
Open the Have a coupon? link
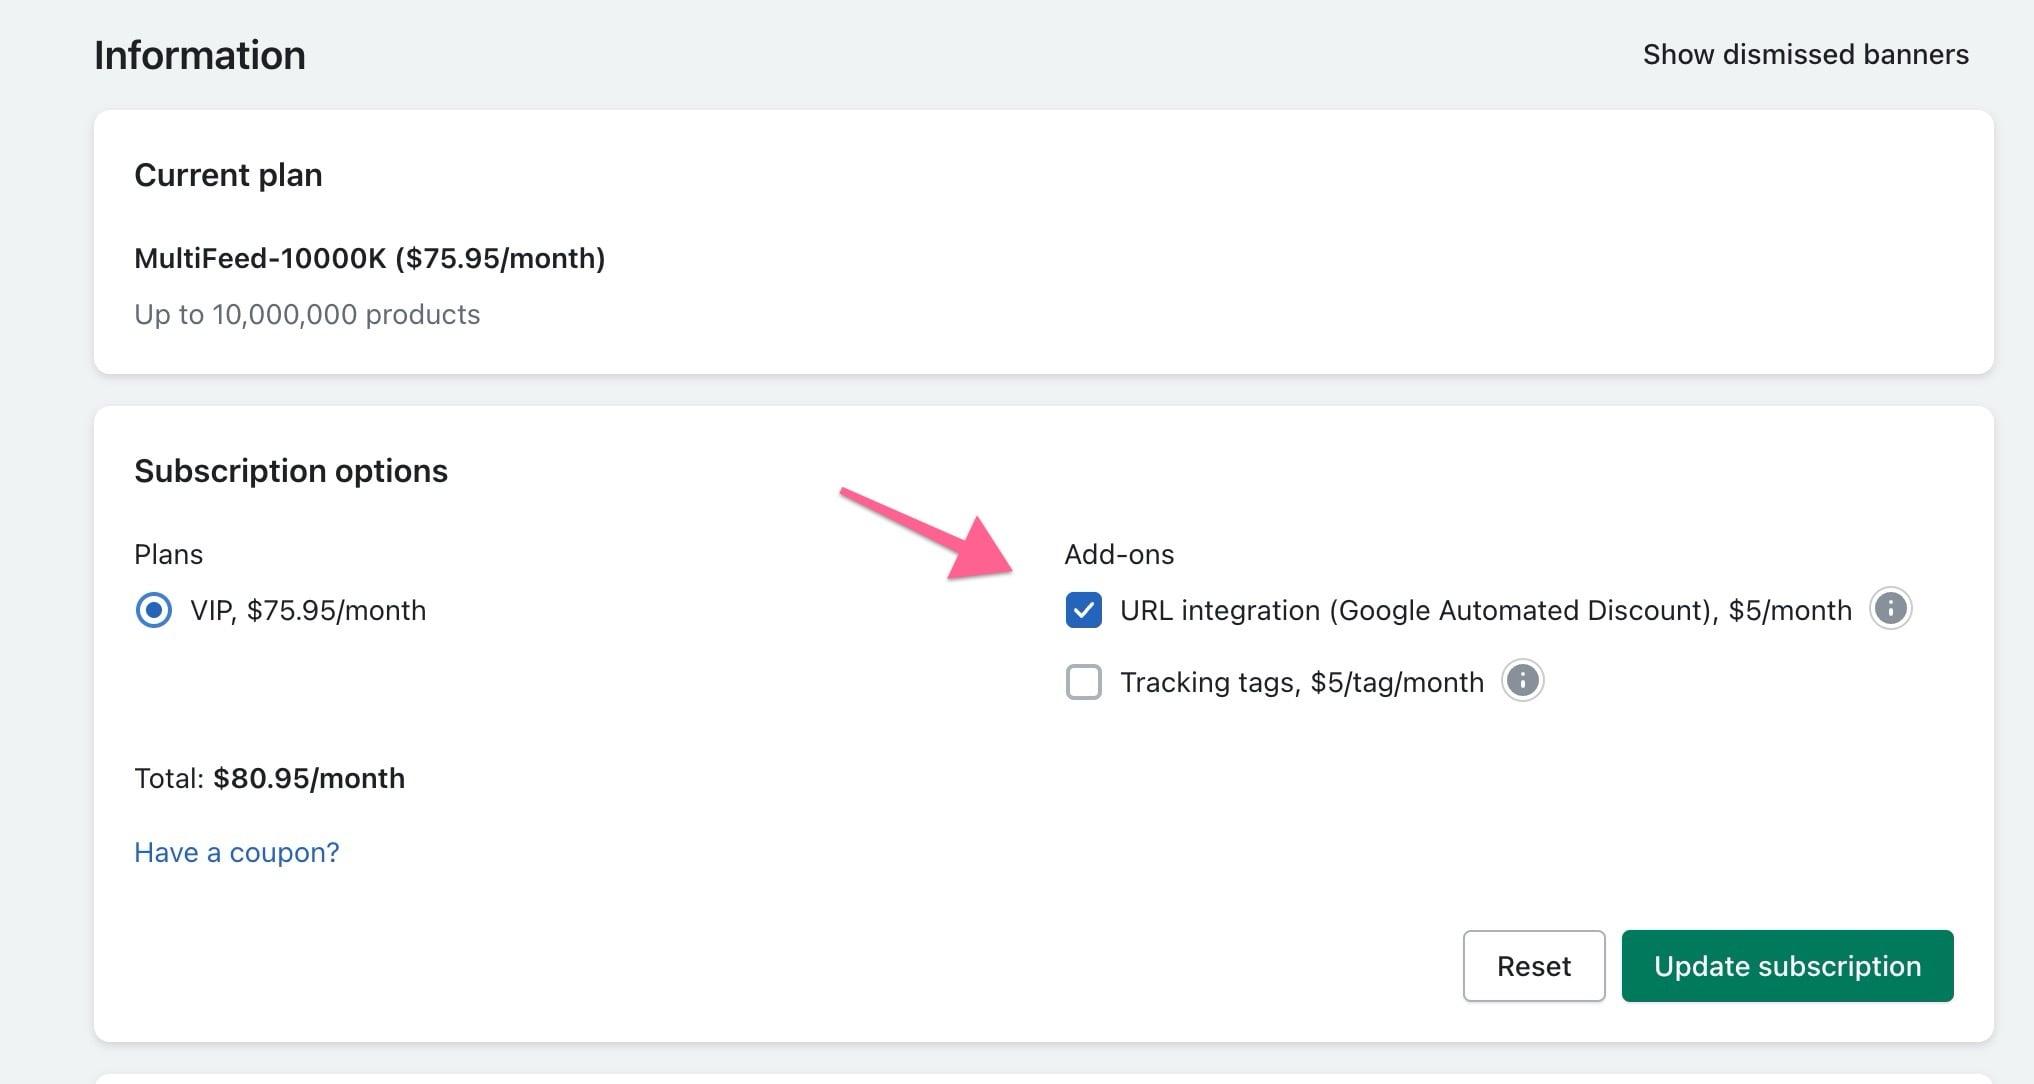pos(237,852)
